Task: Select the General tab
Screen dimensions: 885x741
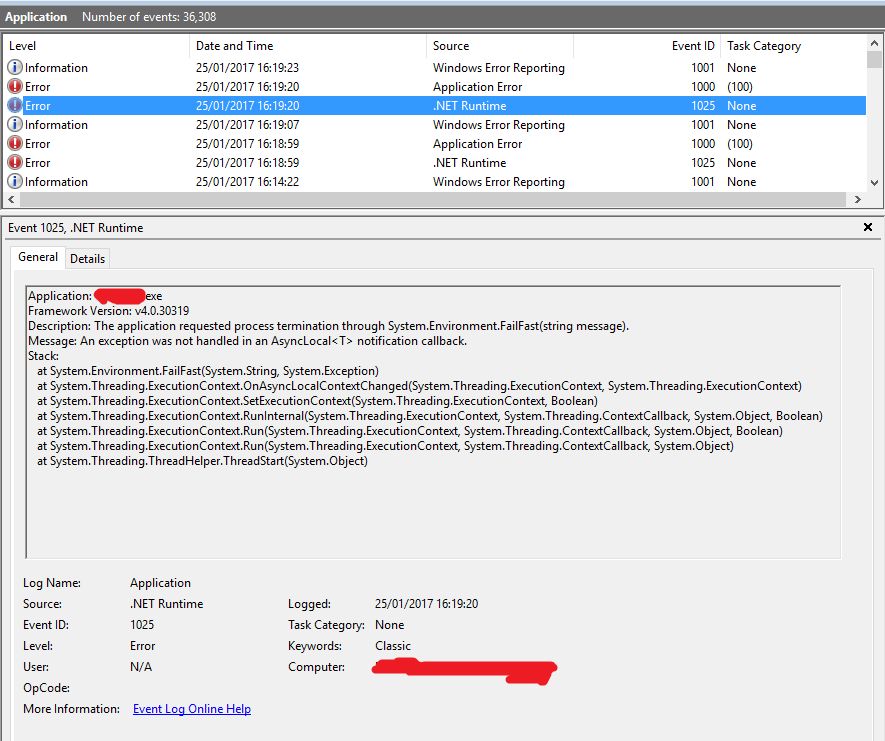Action: click(38, 257)
